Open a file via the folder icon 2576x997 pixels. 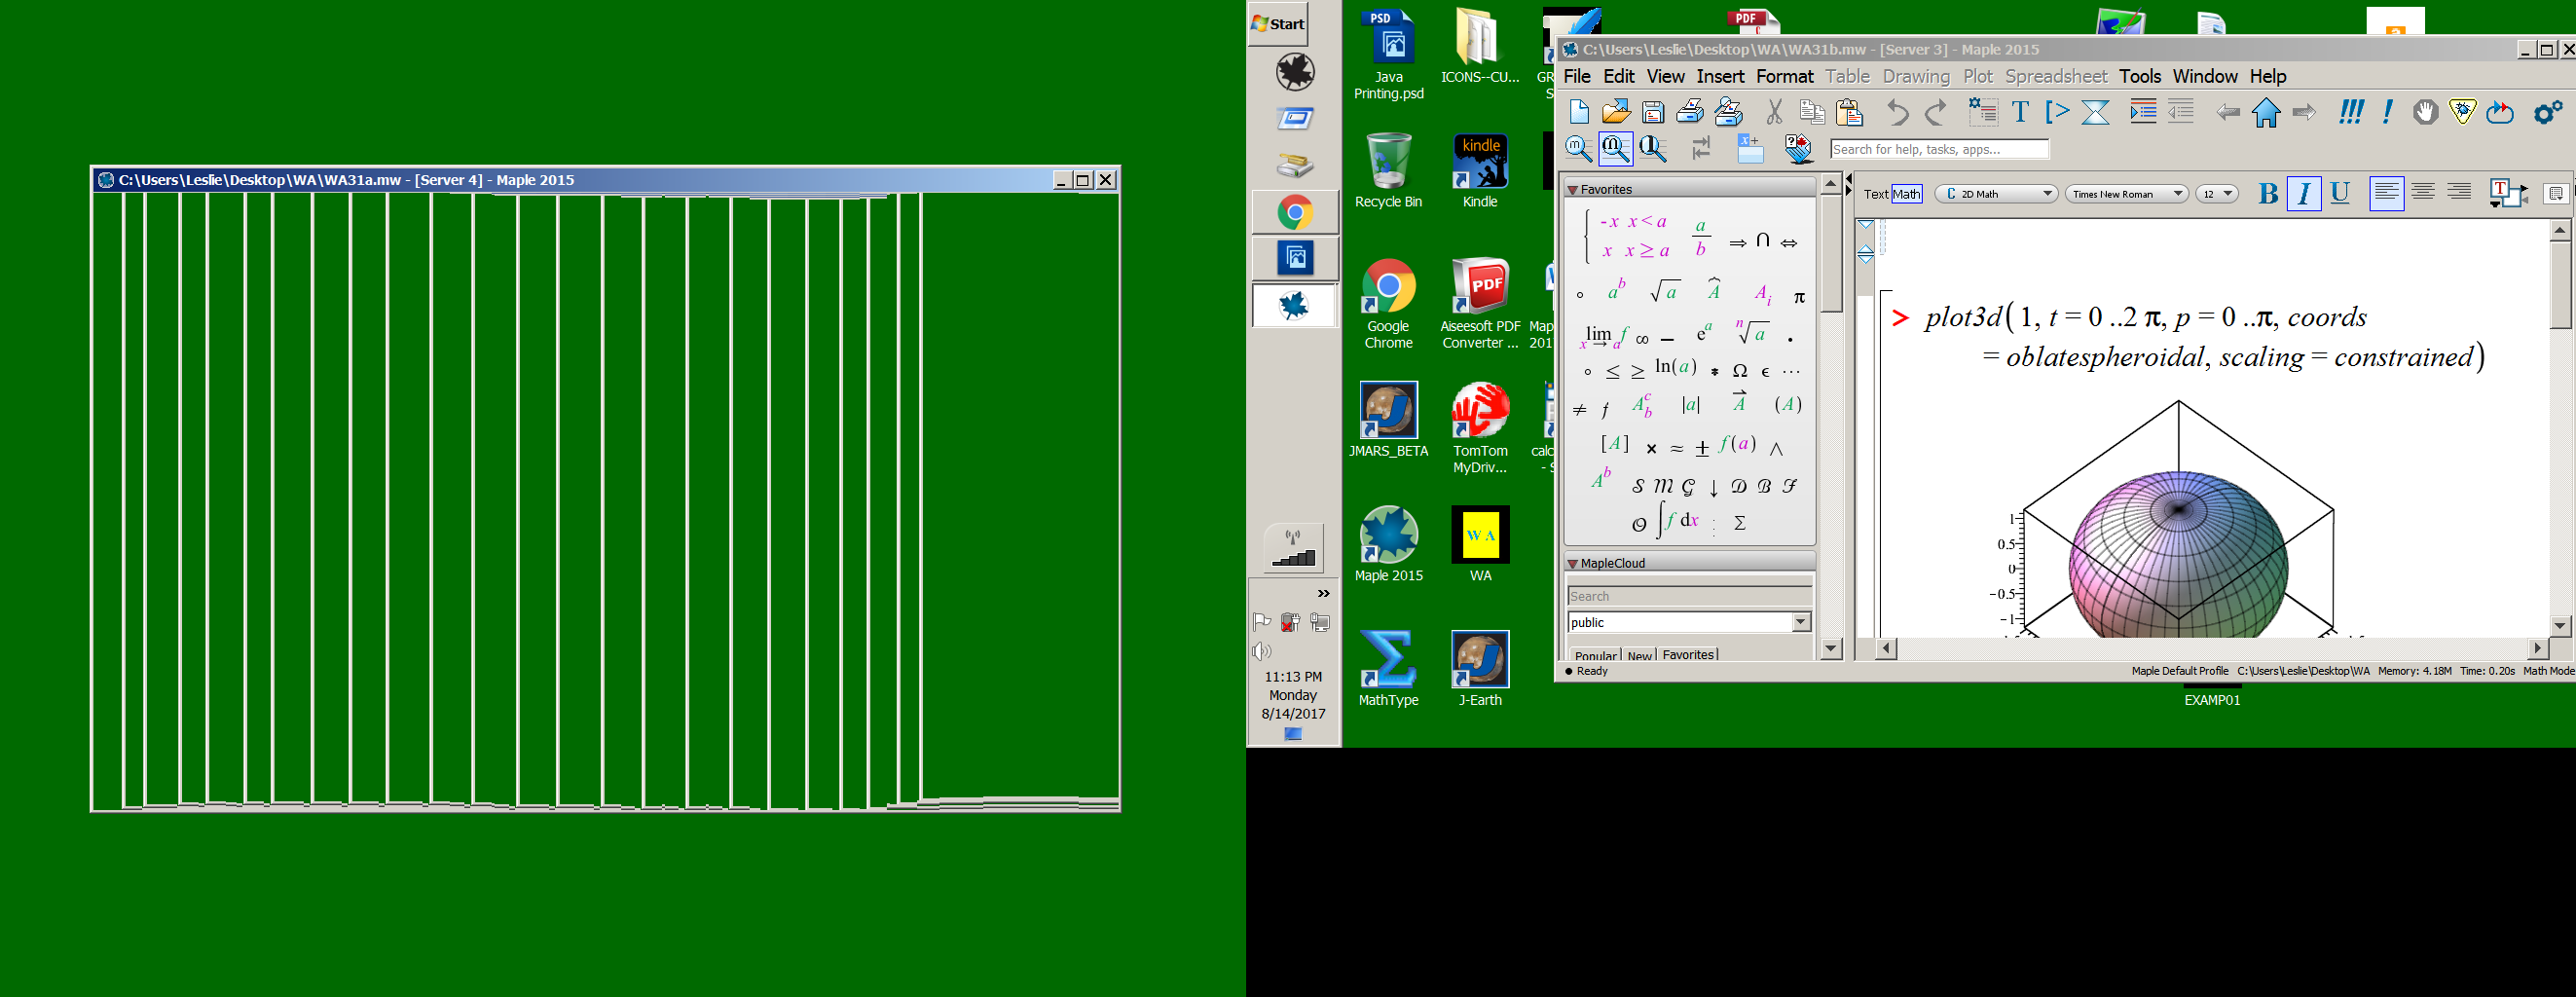click(1616, 113)
